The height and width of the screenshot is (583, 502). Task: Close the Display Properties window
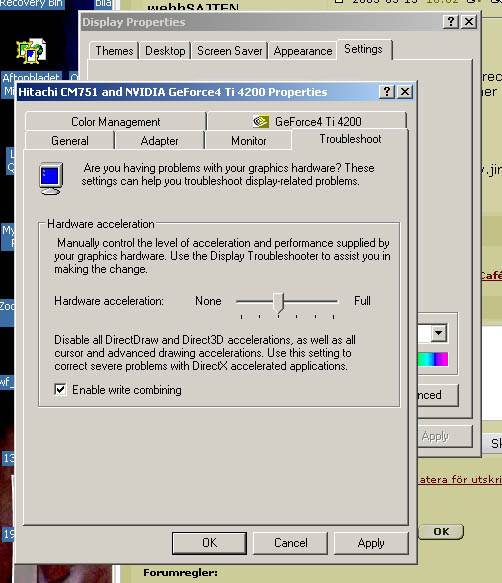(469, 22)
